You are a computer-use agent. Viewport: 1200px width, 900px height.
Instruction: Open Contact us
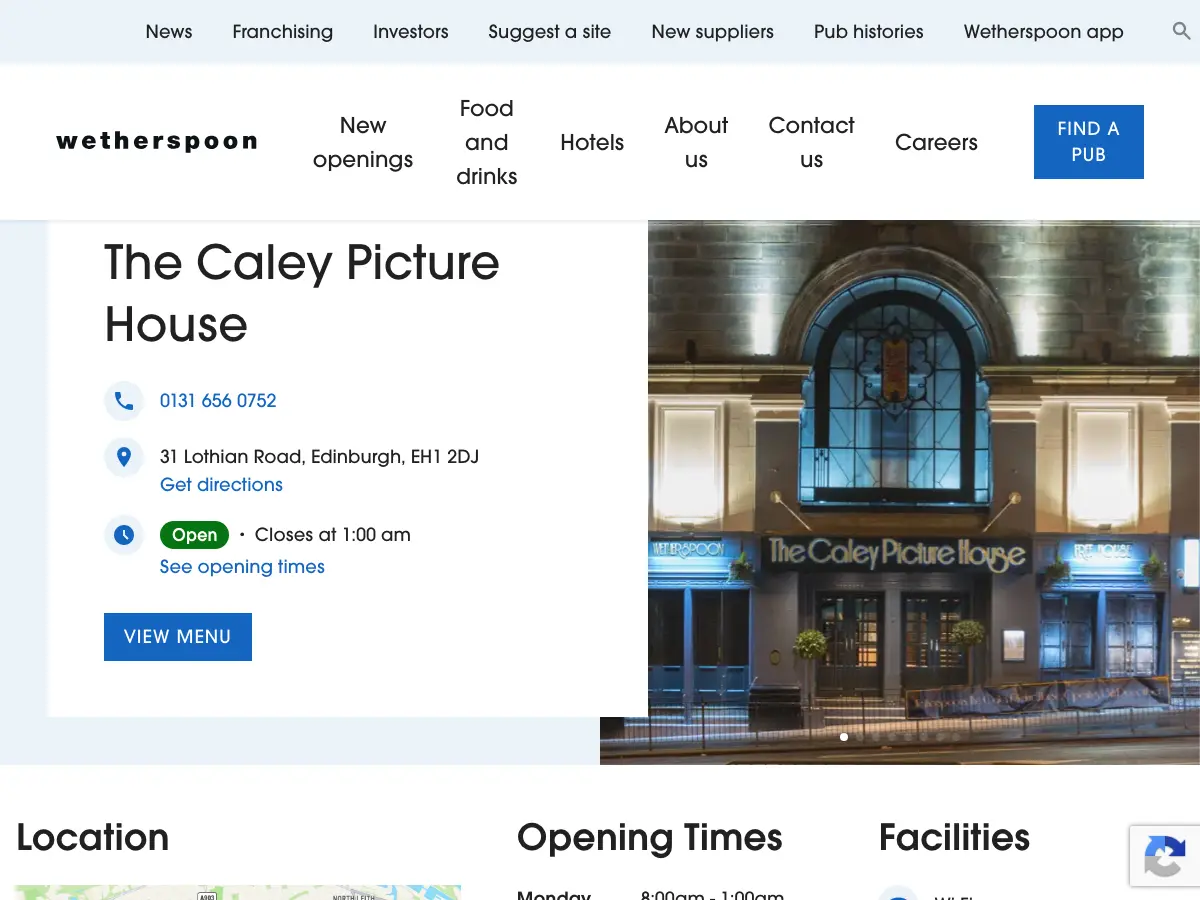812,142
